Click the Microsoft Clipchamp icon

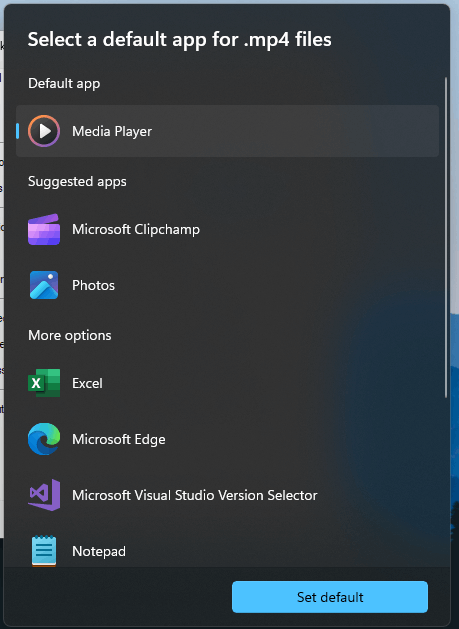click(x=44, y=229)
